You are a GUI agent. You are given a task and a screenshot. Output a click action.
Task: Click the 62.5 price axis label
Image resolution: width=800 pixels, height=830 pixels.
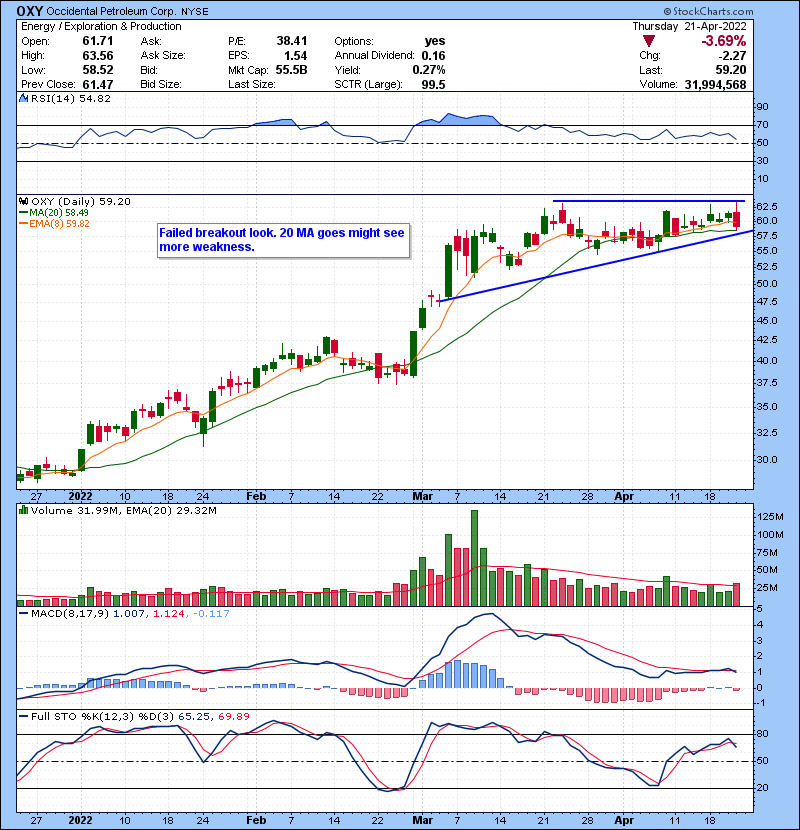click(767, 206)
